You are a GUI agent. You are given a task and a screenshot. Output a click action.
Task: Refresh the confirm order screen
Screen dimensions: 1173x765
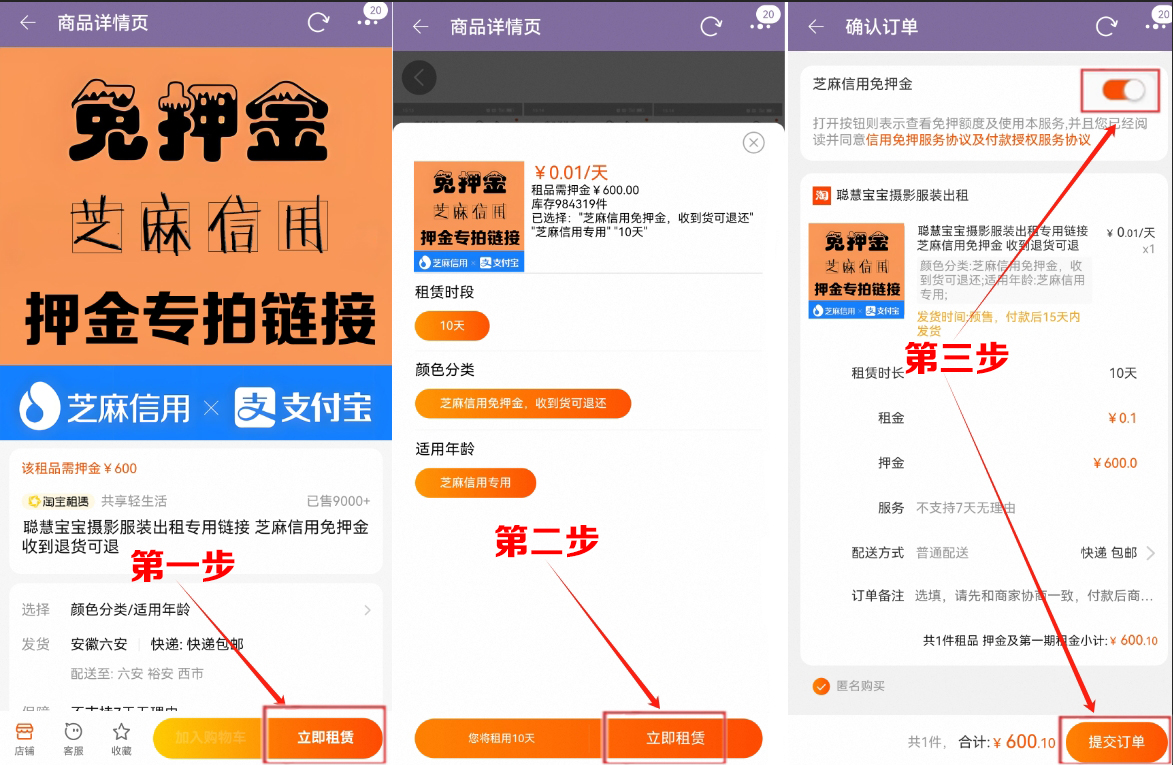point(1106,27)
